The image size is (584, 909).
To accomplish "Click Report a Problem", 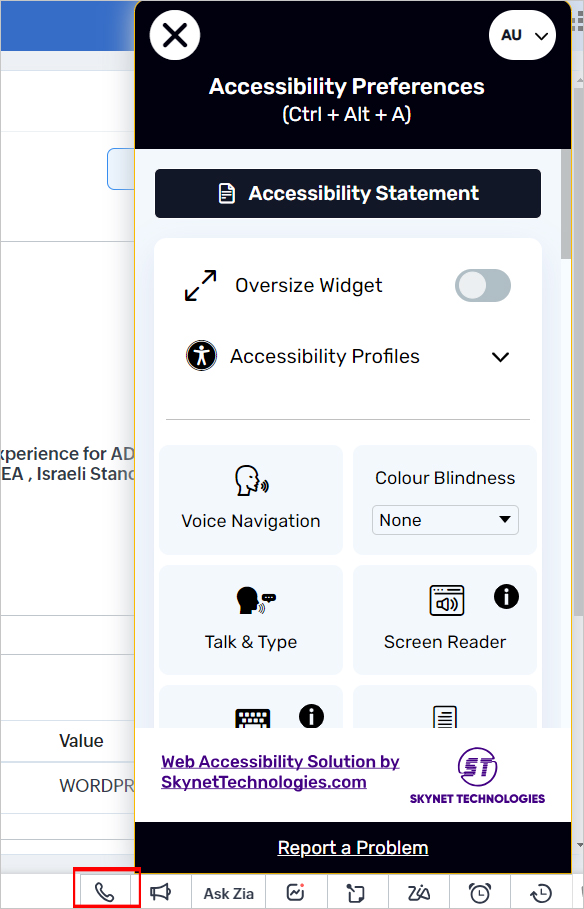I will click(x=352, y=848).
